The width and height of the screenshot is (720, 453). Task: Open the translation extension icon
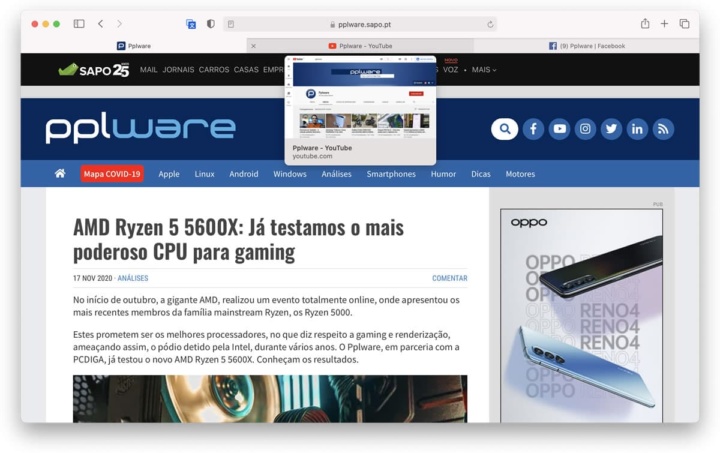point(191,23)
